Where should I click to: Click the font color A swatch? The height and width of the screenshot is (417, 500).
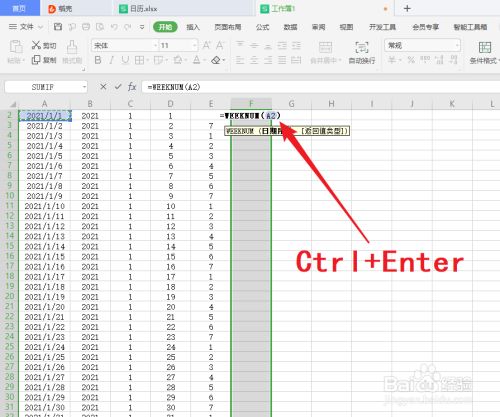[x=197, y=60]
